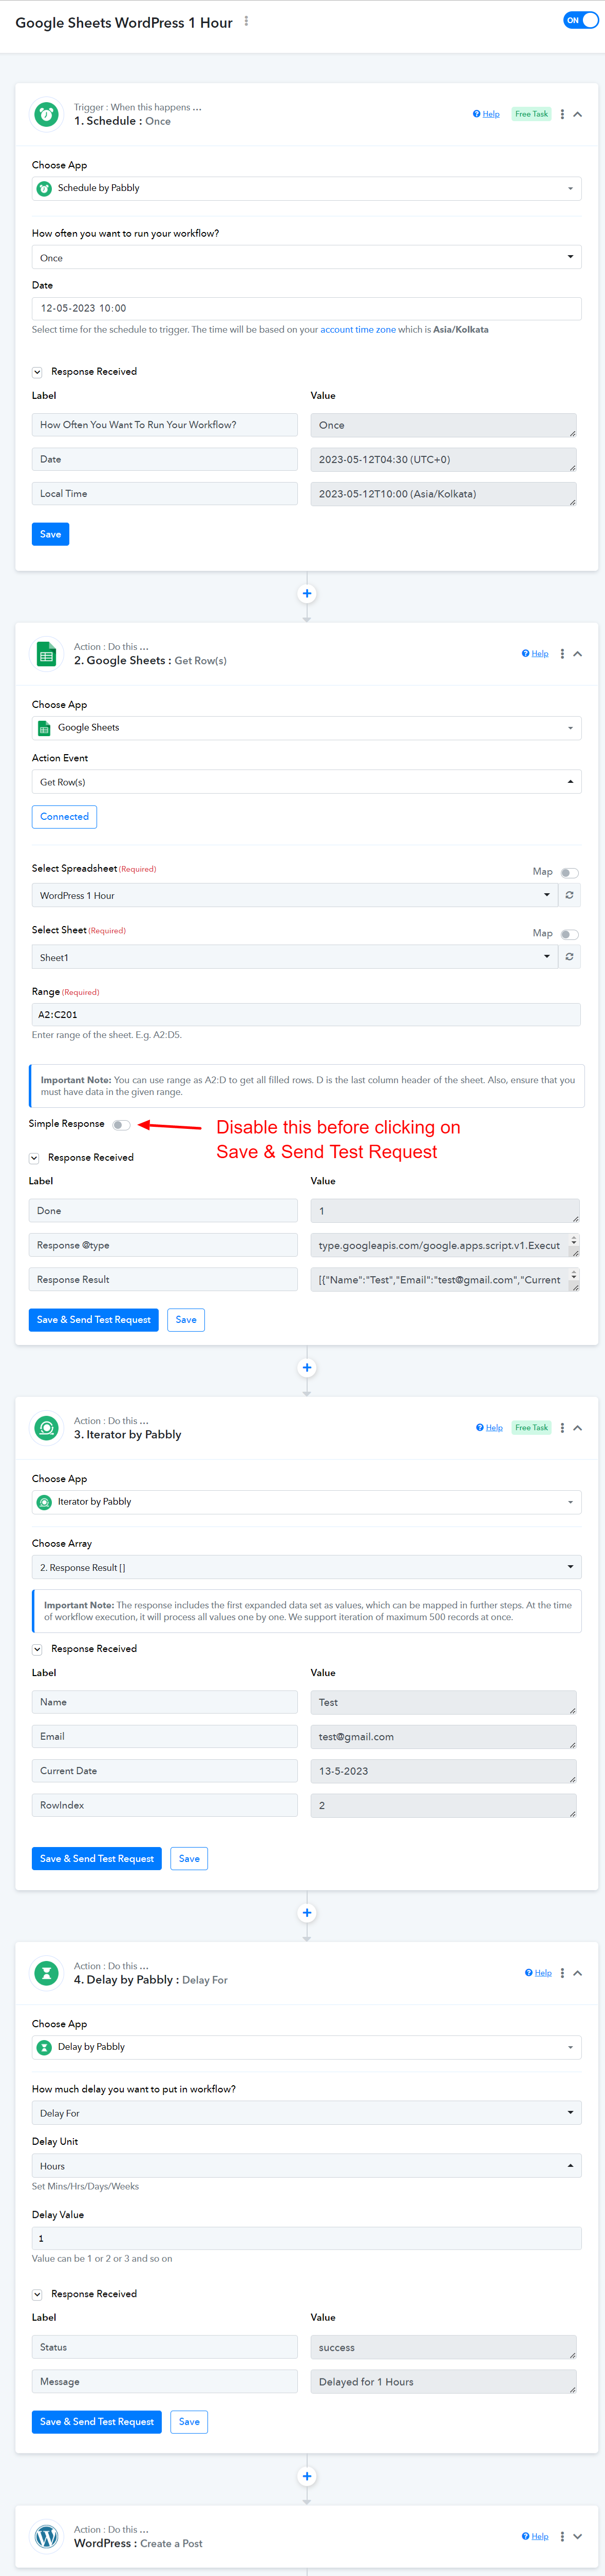
Task: Click Free Task badge in Schedule step
Action: (531, 114)
